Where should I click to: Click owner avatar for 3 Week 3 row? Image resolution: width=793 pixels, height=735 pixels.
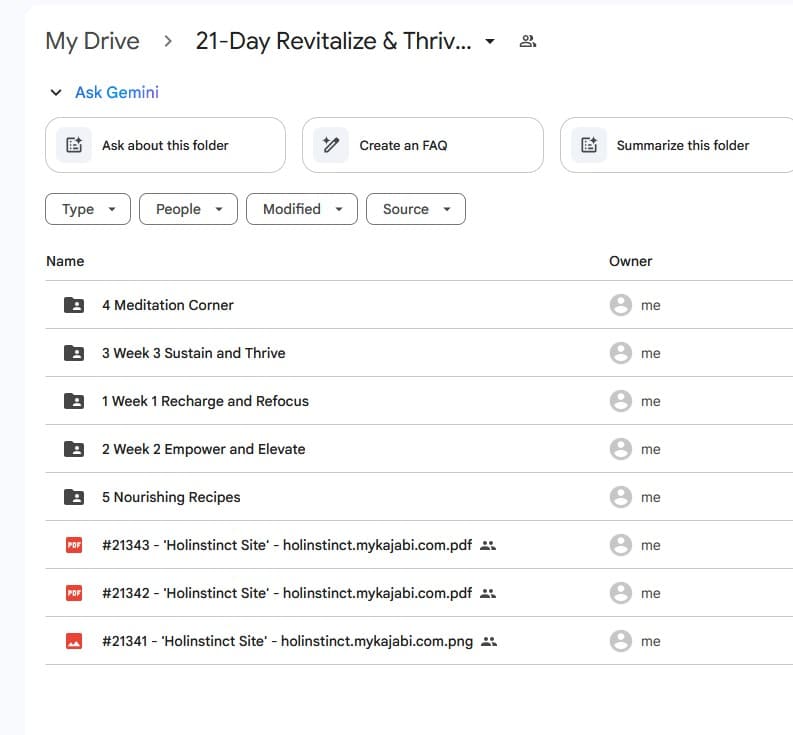(x=620, y=353)
